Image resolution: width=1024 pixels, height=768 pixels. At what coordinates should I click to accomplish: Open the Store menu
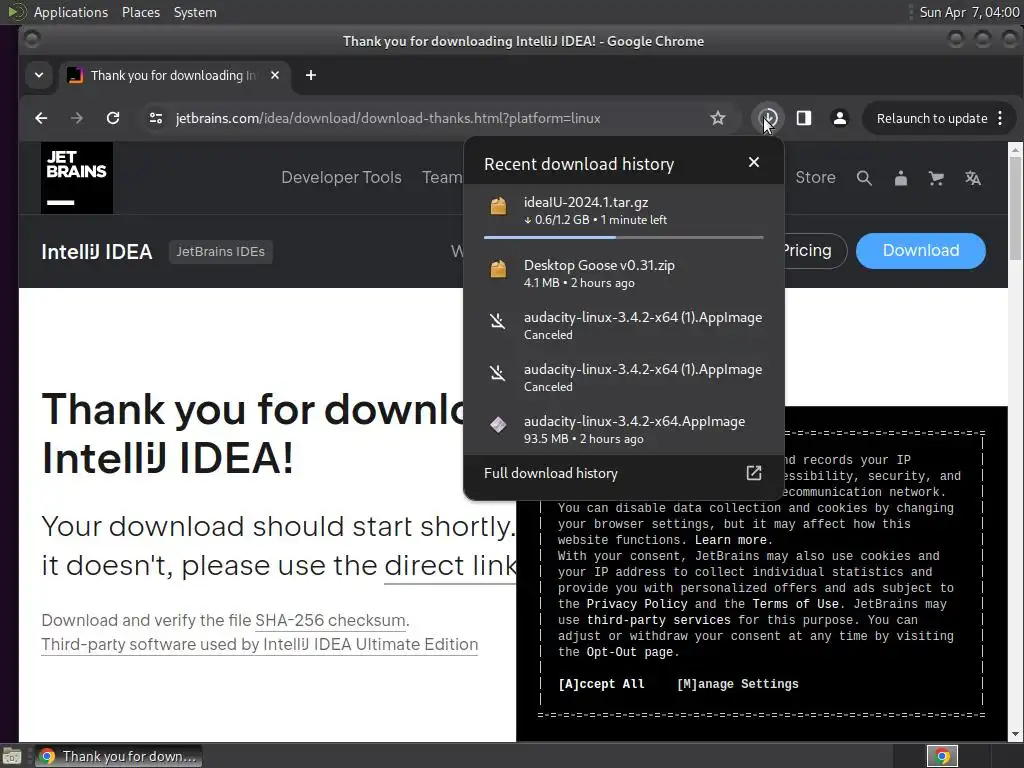[x=815, y=177]
